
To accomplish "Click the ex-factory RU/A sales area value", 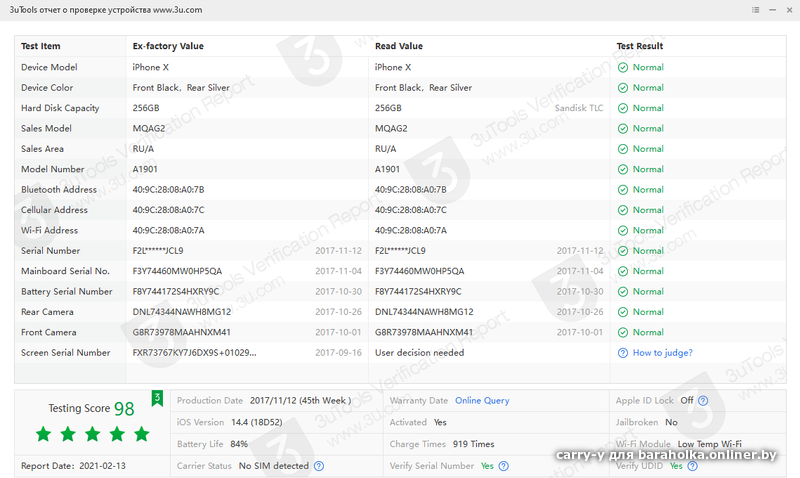I will [x=143, y=149].
